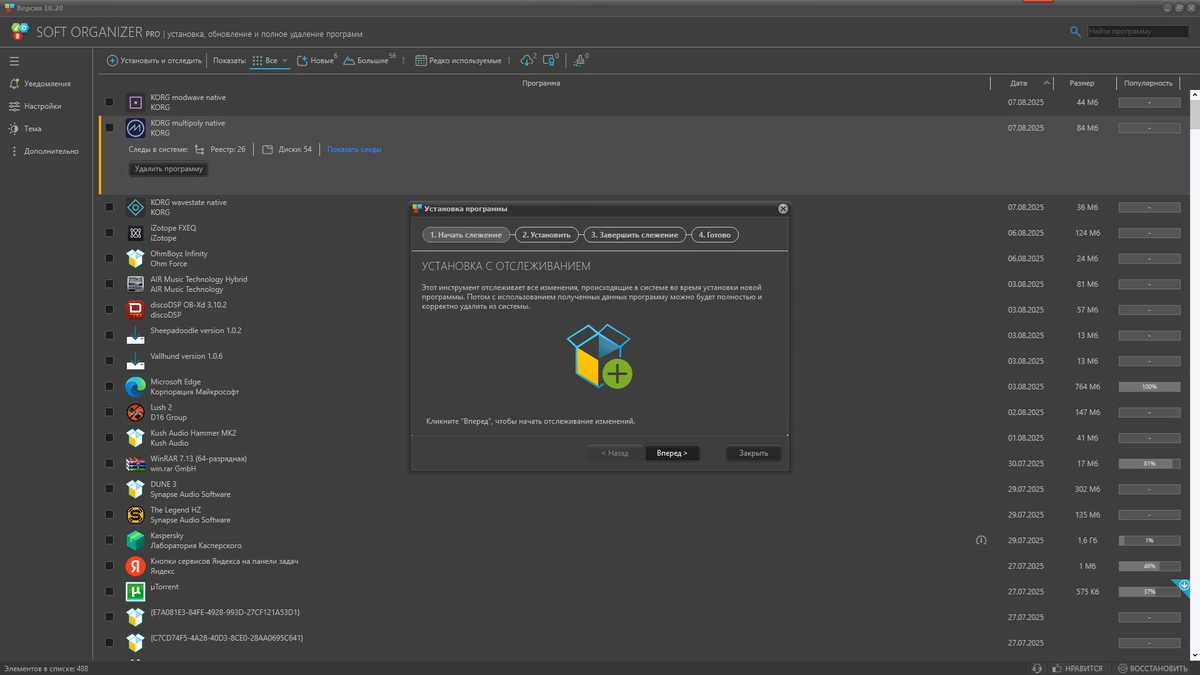This screenshot has height=675, width=1200.
Task: Focus the Найти программу search field
Action: point(1138,32)
